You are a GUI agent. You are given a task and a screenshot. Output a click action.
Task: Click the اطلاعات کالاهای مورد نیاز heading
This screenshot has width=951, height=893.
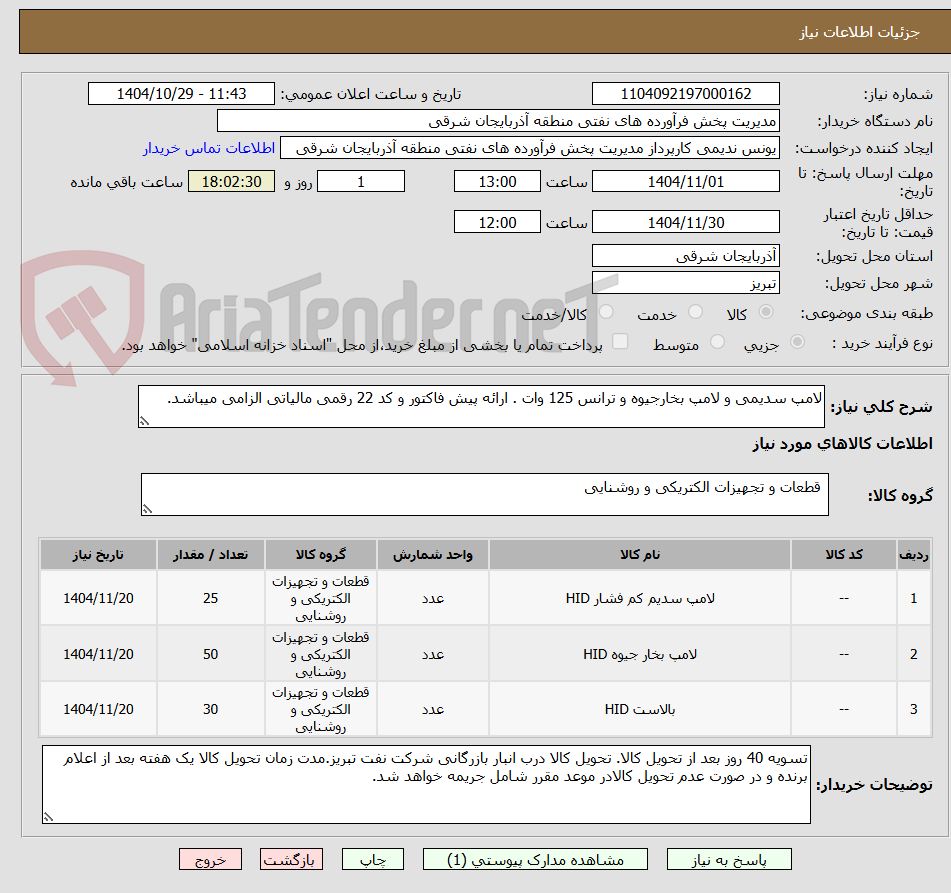click(x=842, y=443)
